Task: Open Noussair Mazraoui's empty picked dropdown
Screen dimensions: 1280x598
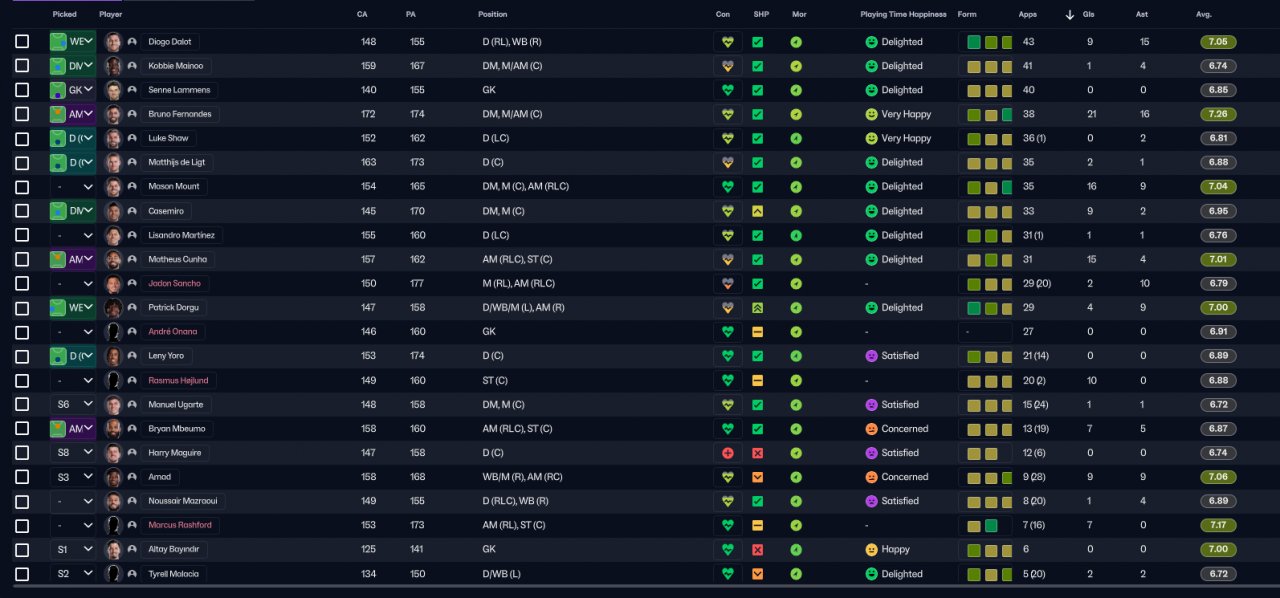Action: click(73, 501)
